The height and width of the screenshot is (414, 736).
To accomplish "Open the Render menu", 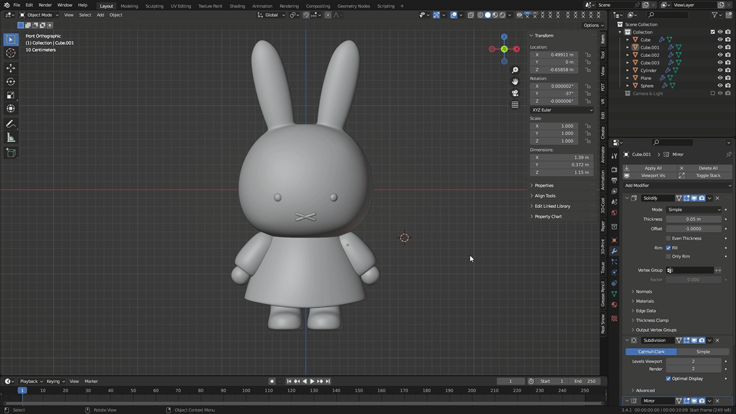I will (x=45, y=5).
